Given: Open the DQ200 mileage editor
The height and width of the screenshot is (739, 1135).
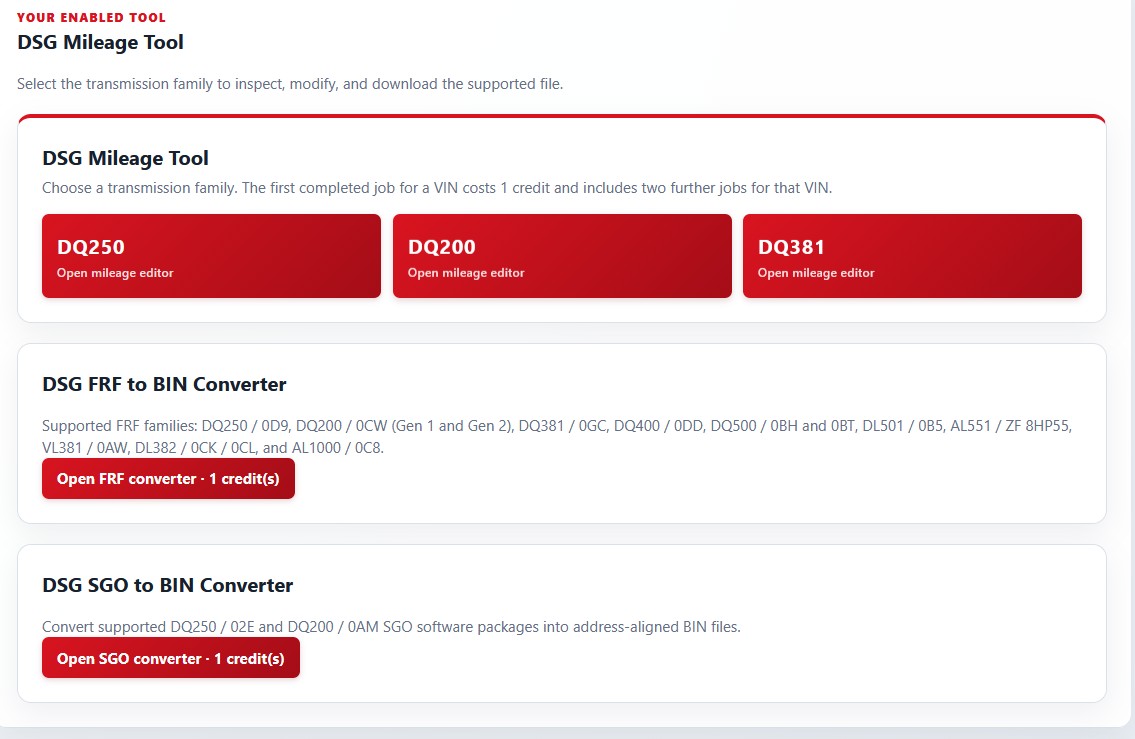Looking at the screenshot, I should pos(562,256).
